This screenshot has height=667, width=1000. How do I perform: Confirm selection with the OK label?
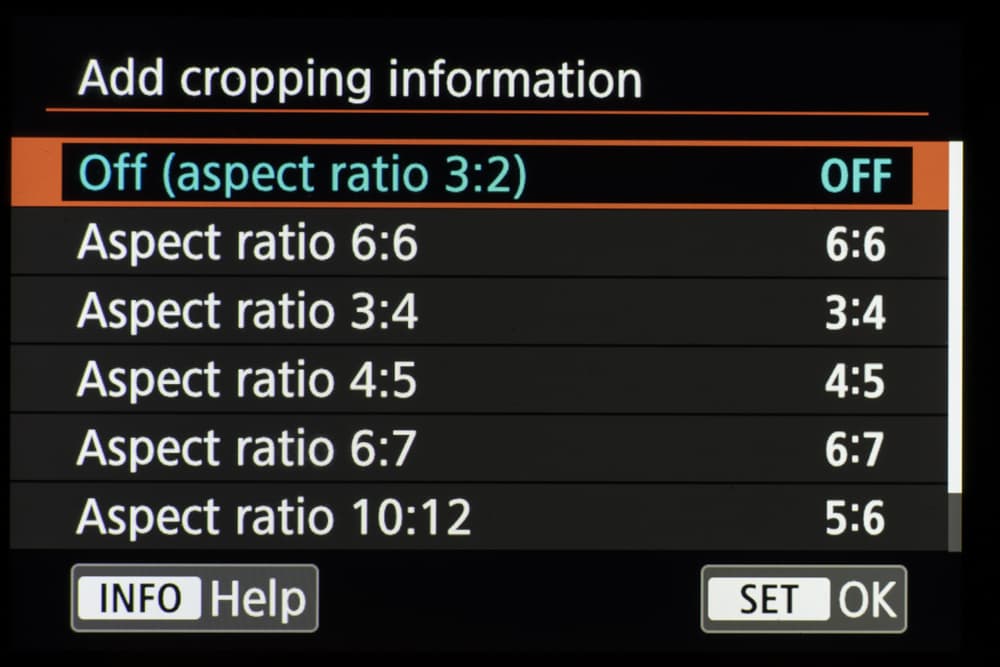tap(866, 599)
